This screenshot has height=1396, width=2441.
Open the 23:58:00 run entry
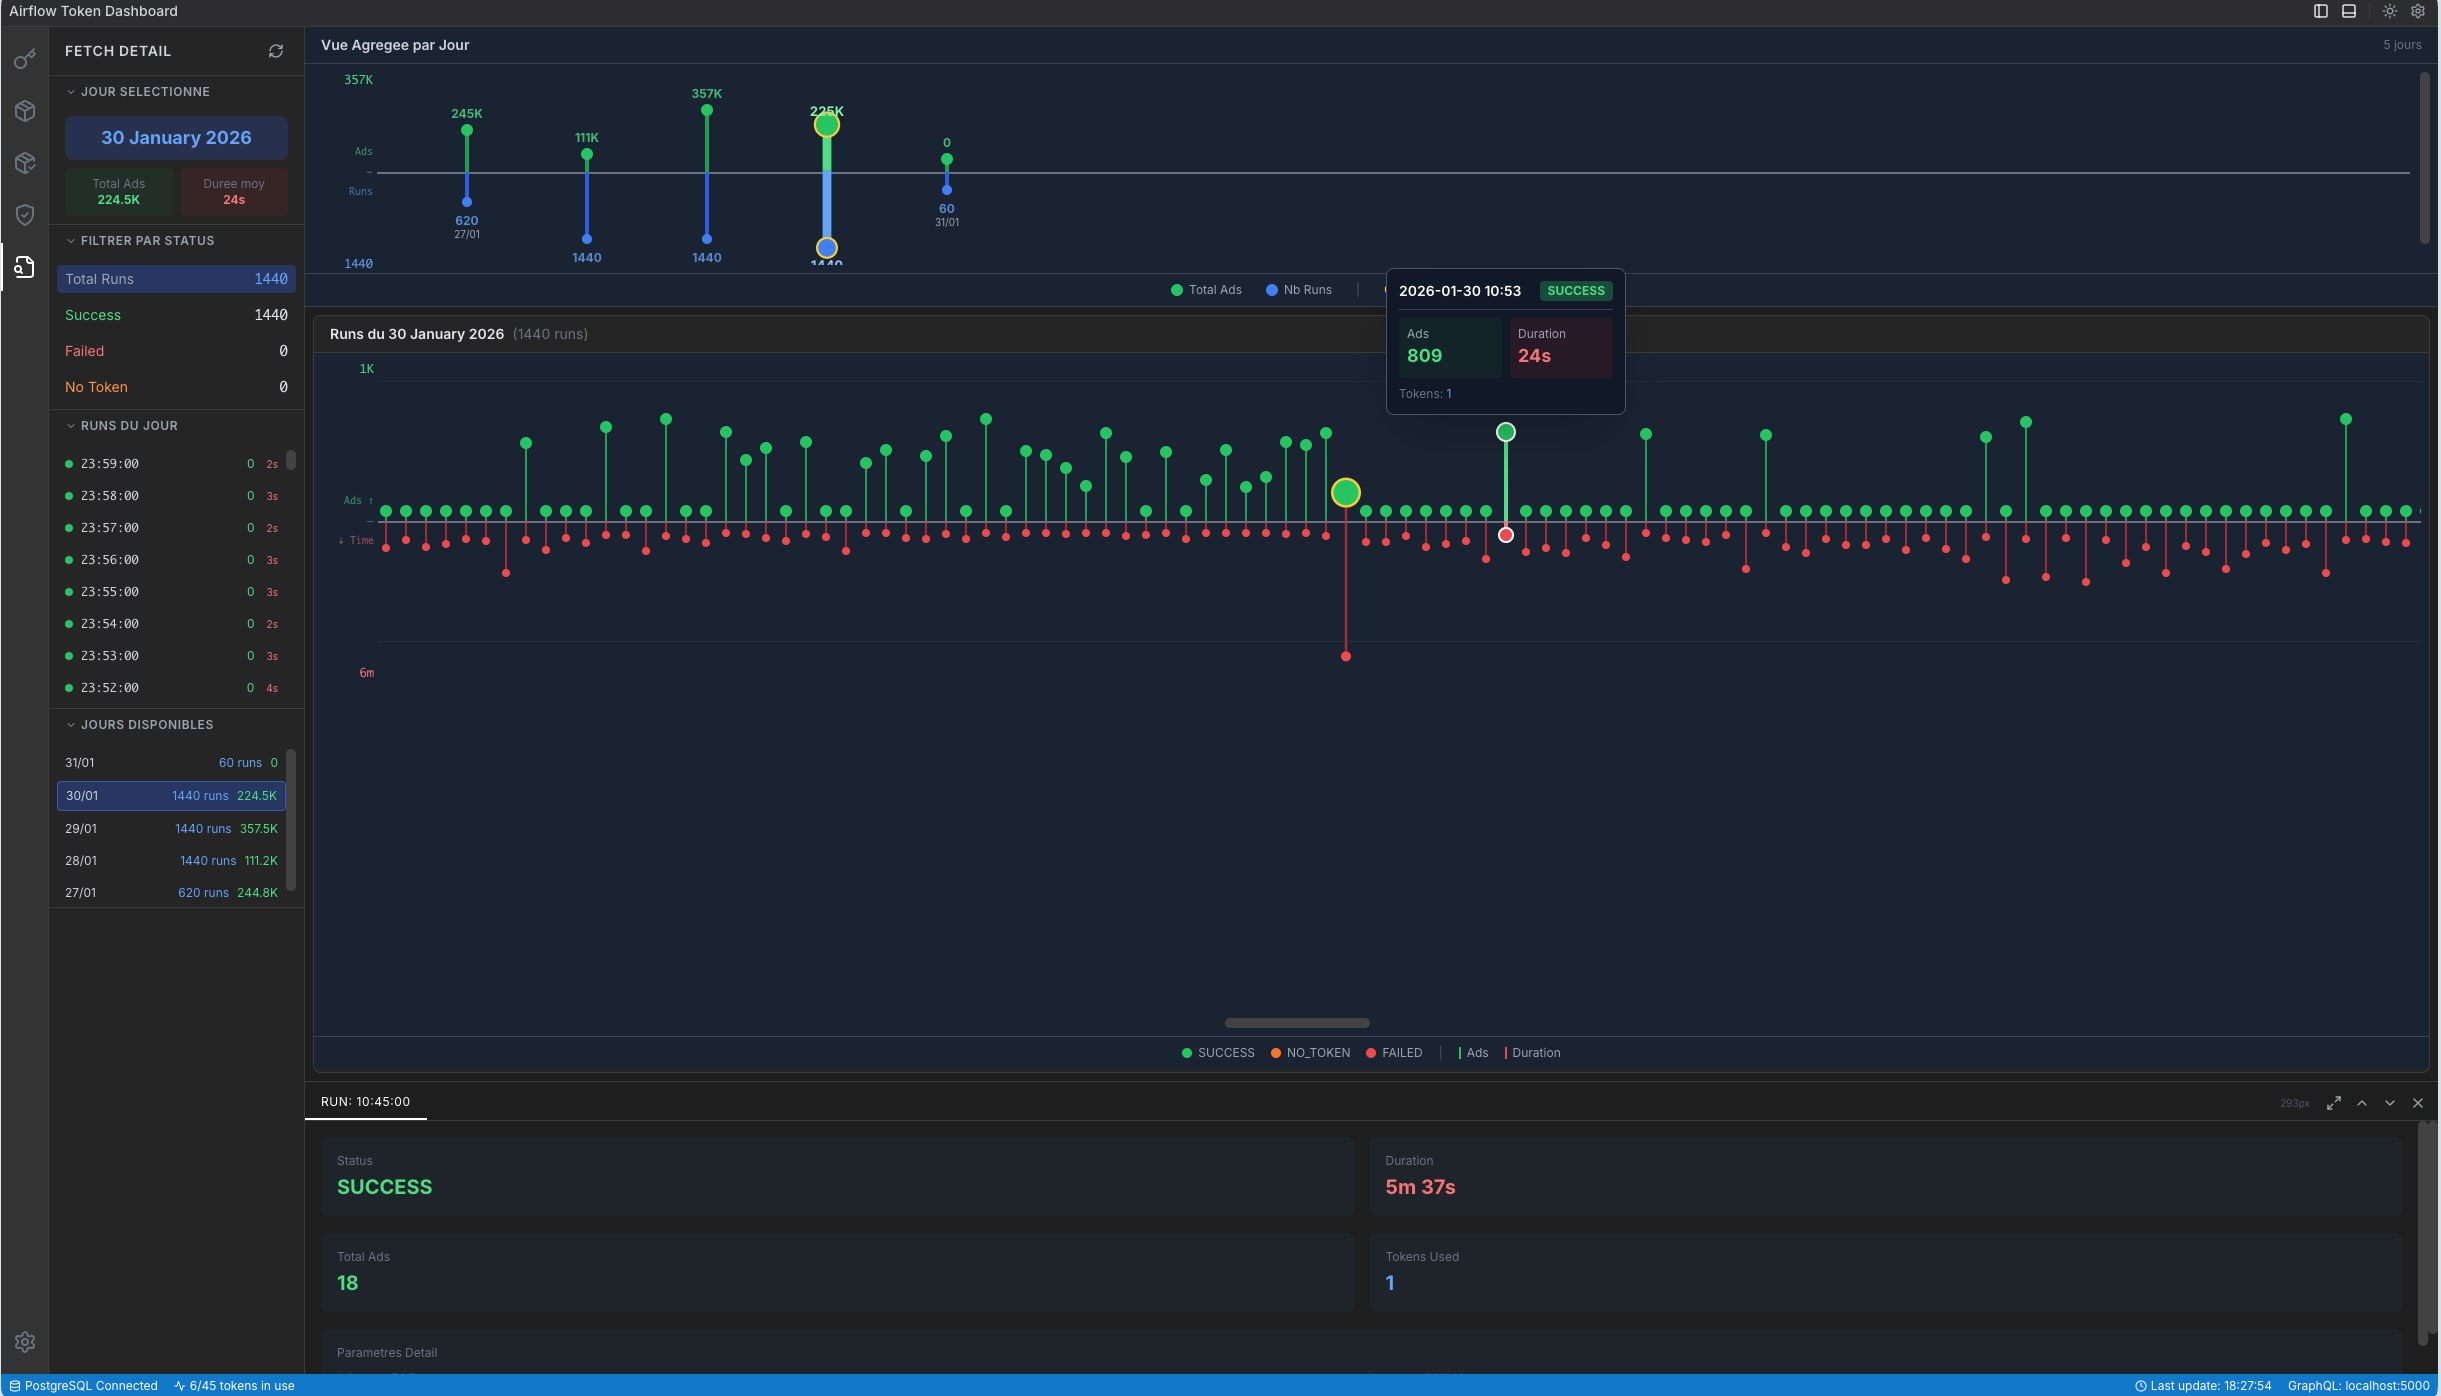click(171, 496)
